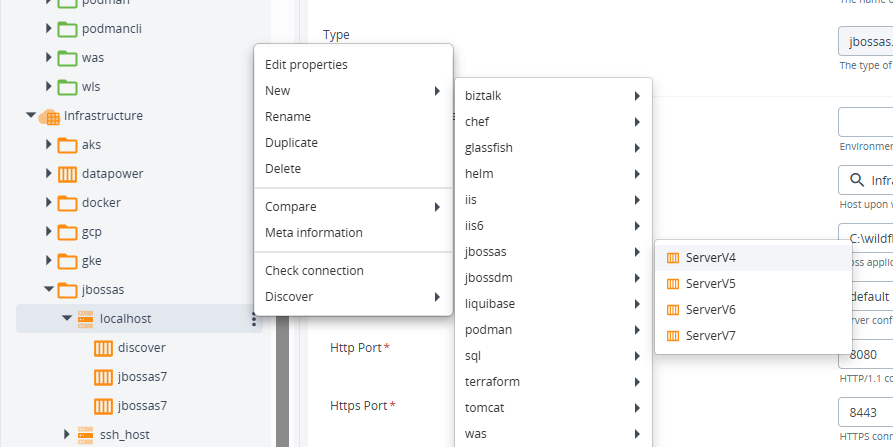893x447 pixels.
Task: Collapse the jbossas folder node
Action: pos(48,290)
